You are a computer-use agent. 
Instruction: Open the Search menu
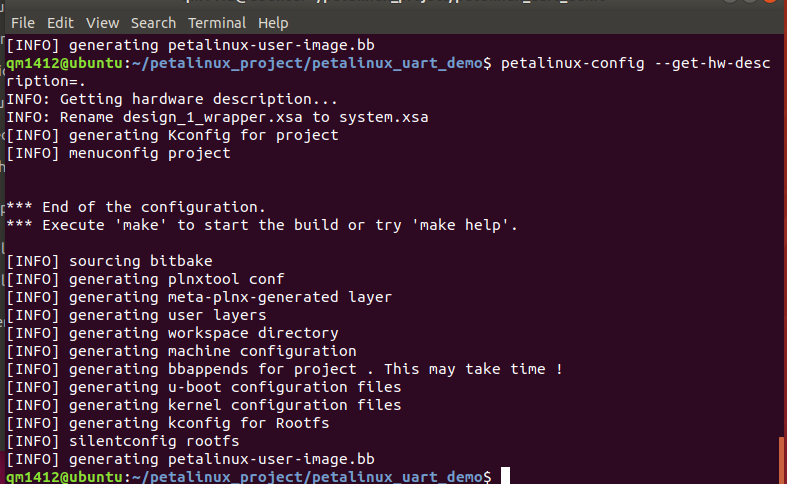(x=154, y=23)
